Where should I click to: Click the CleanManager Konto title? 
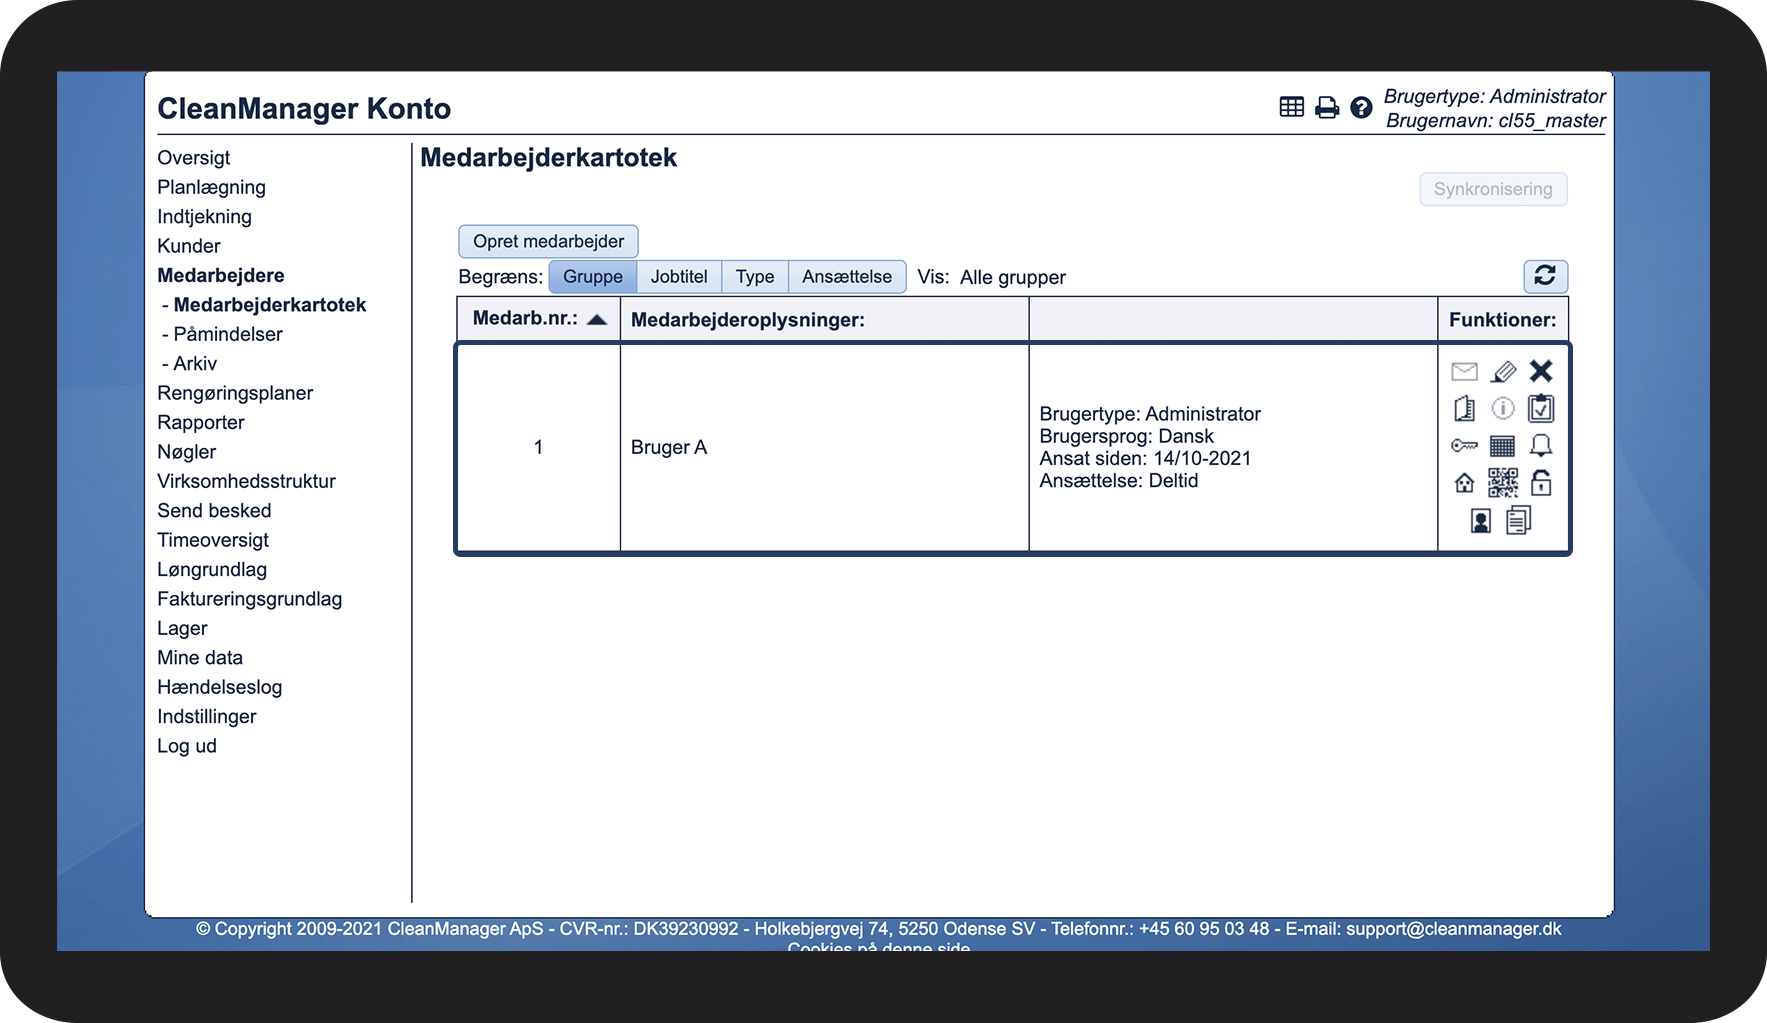click(x=304, y=108)
